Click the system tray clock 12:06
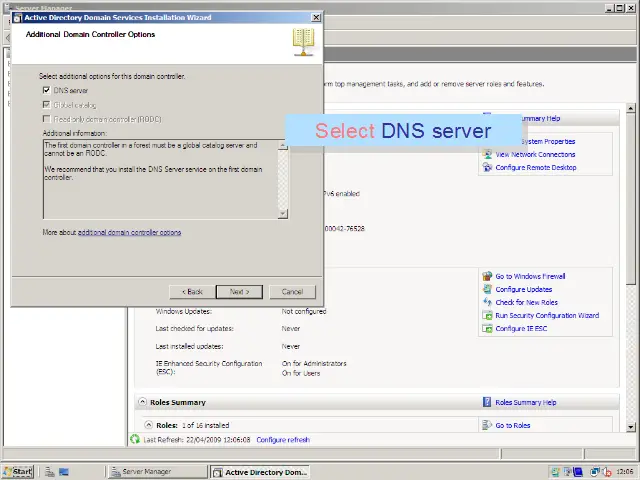640x480 pixels. (625, 472)
